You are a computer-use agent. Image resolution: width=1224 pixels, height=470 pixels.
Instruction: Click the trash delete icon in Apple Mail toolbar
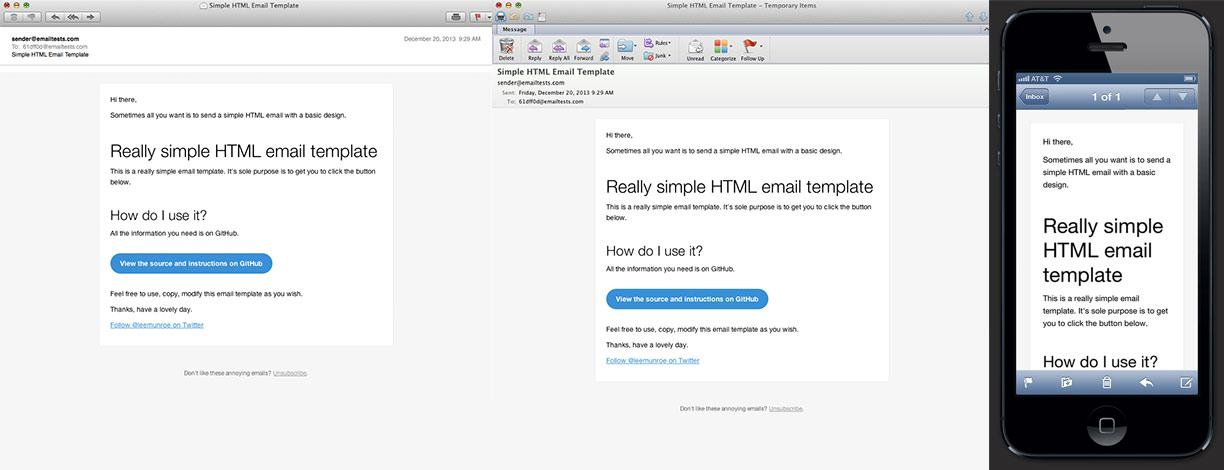[14, 17]
